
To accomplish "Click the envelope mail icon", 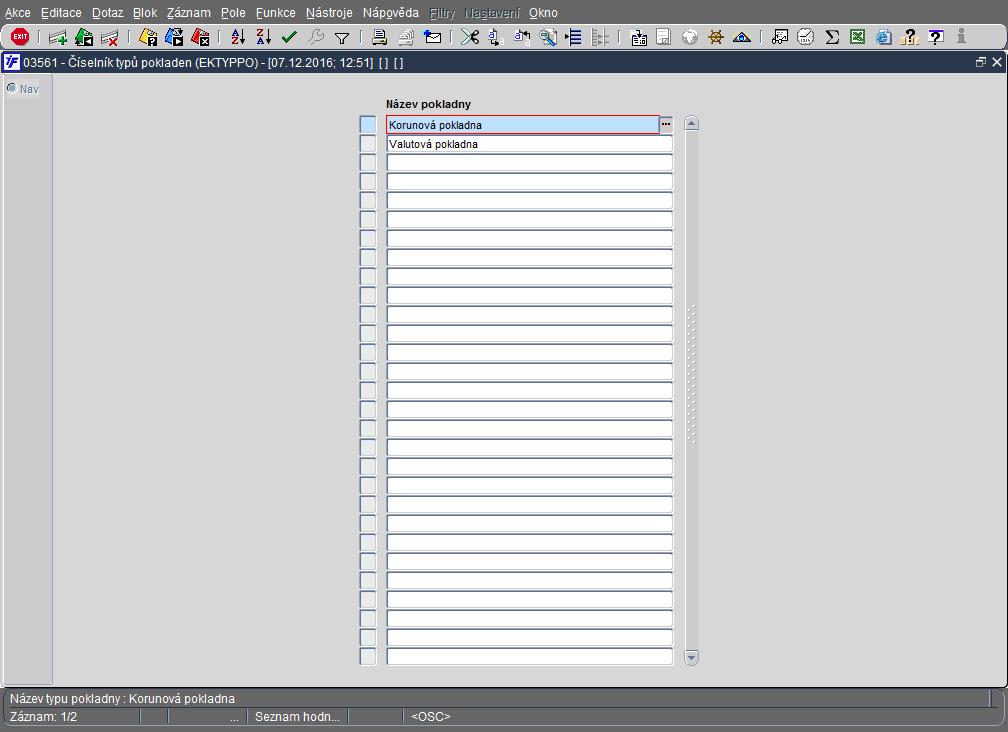I will (x=433, y=37).
